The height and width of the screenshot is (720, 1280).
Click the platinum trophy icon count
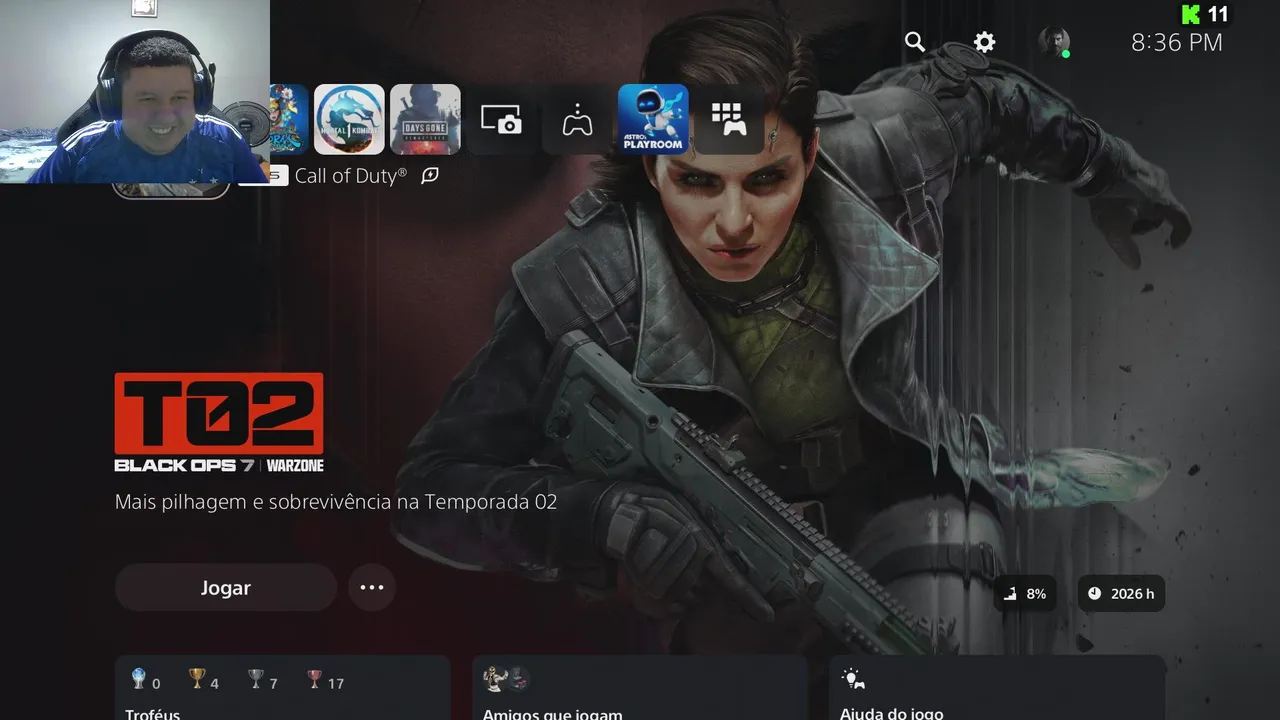[145, 681]
